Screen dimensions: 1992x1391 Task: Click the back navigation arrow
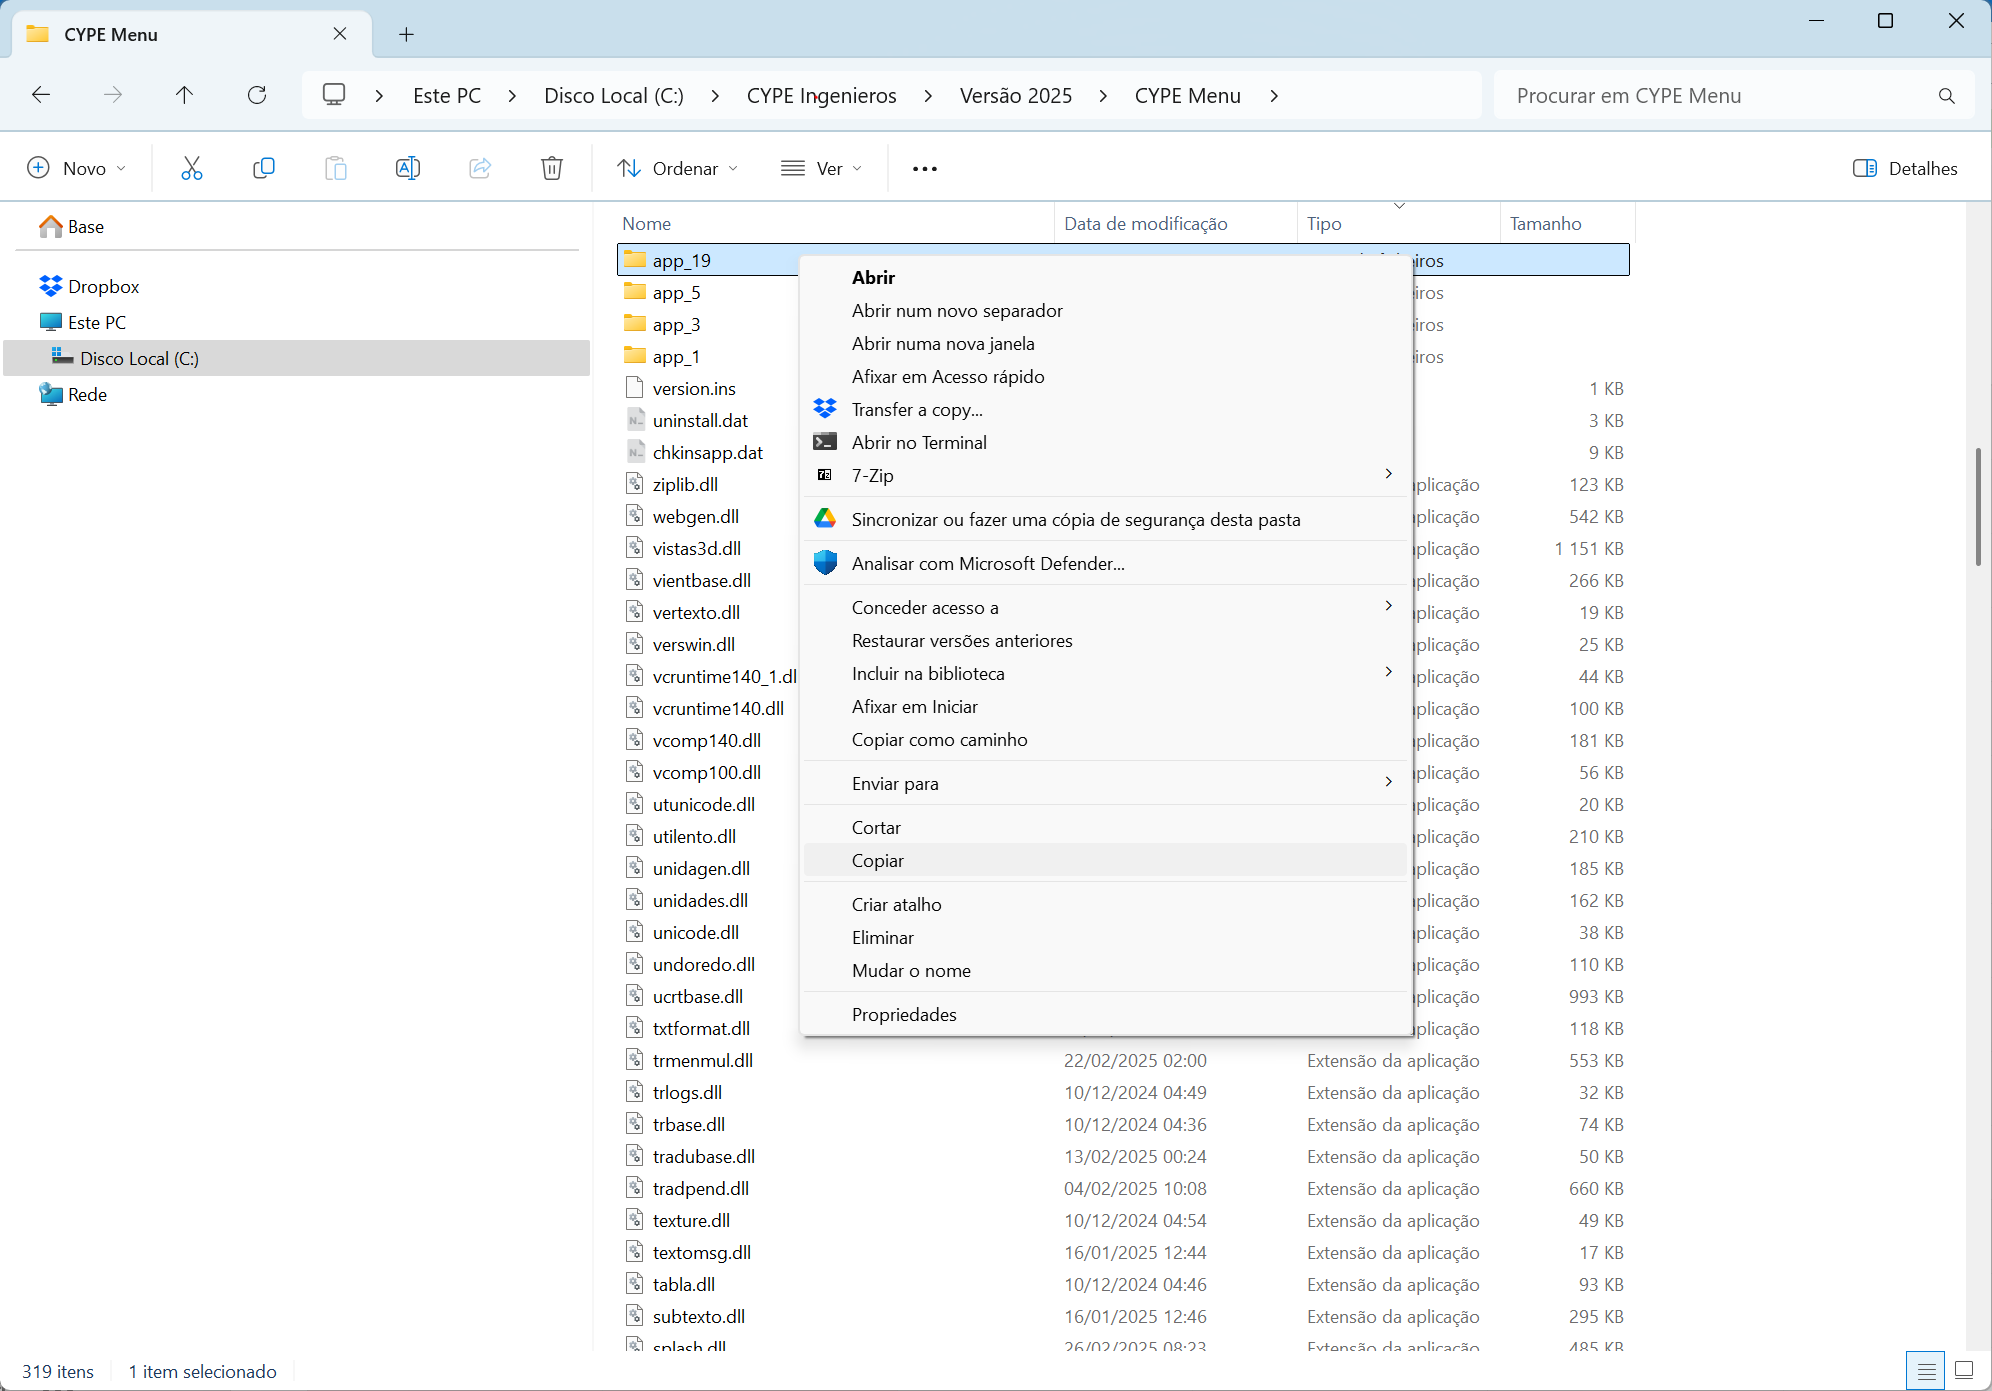tap(41, 95)
